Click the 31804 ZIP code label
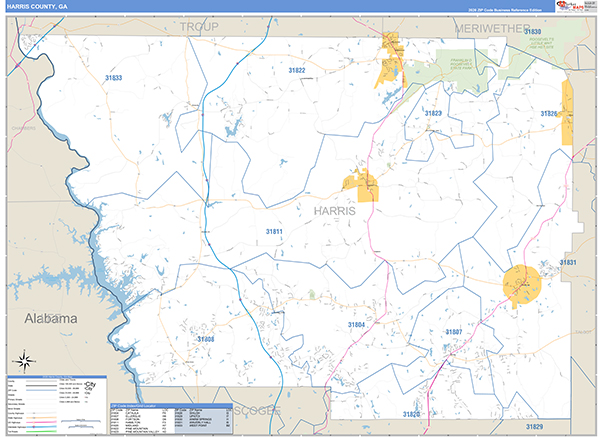Screen dimensions: 600x437 coord(356,324)
